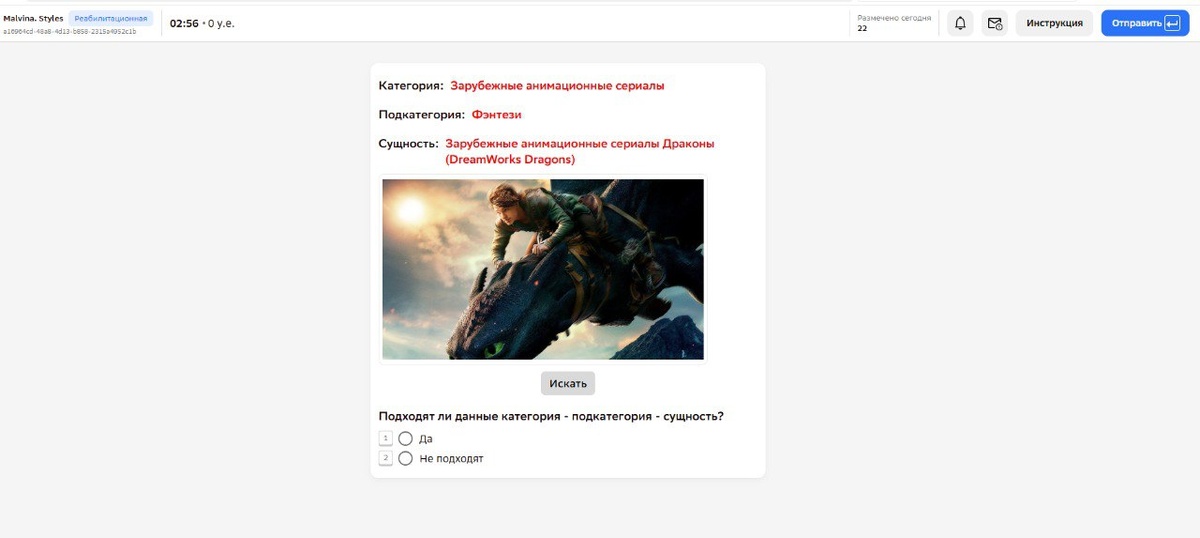Click hotkey hint 1 beside Да

pos(386,438)
